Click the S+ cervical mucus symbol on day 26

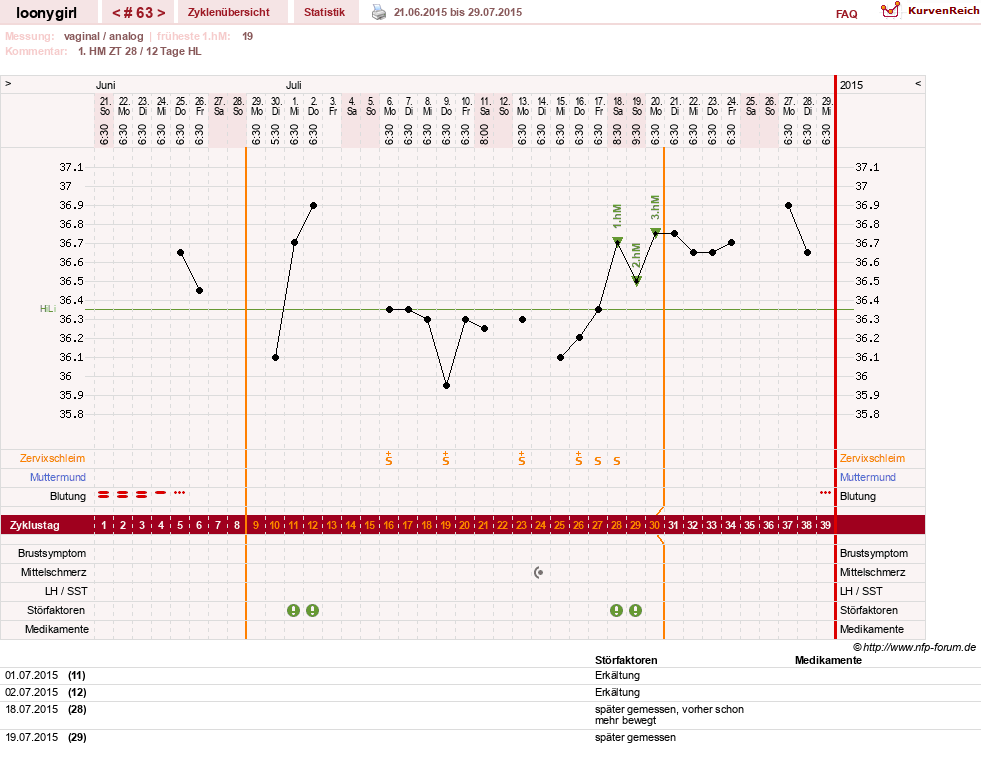click(x=579, y=458)
